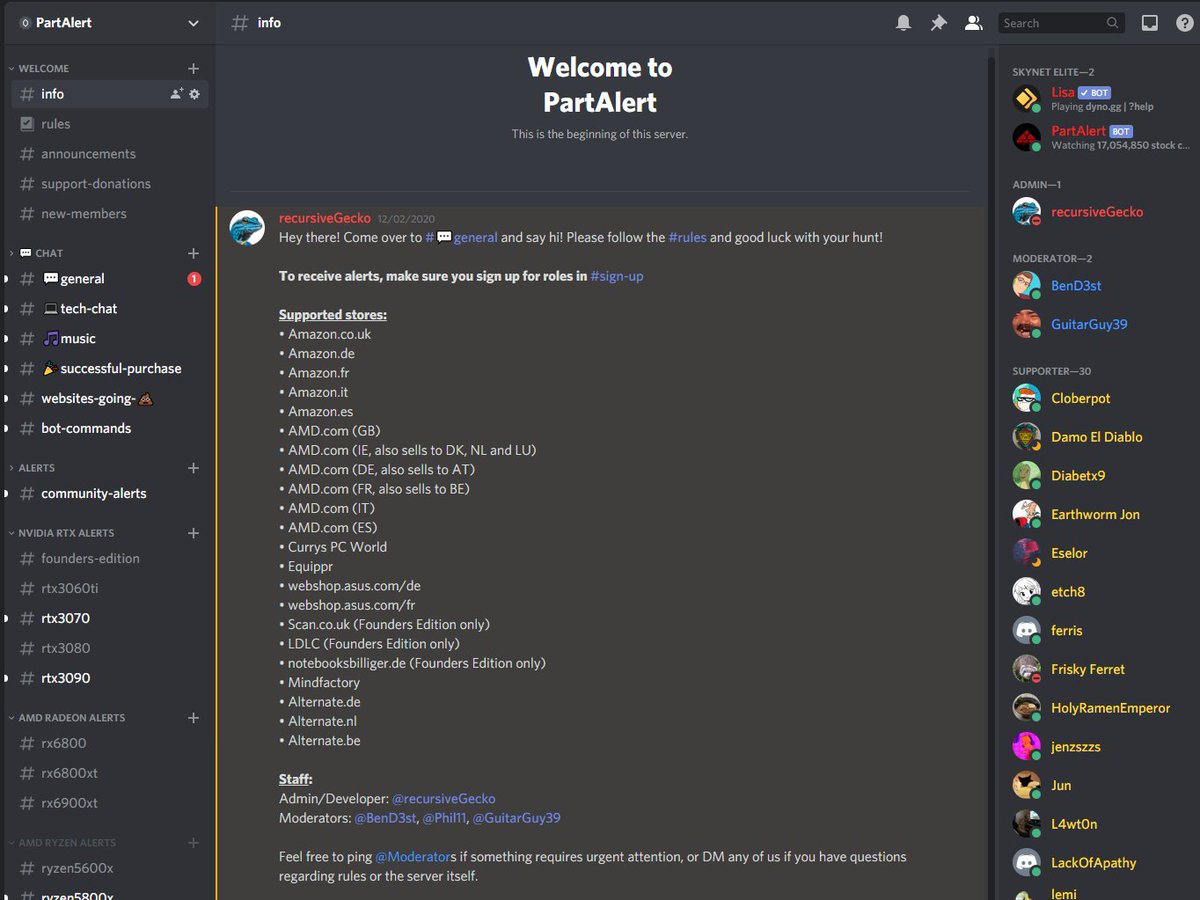Screen dimensions: 1200x900
Task: Open the rtx3080 channel
Action: pos(110,649)
